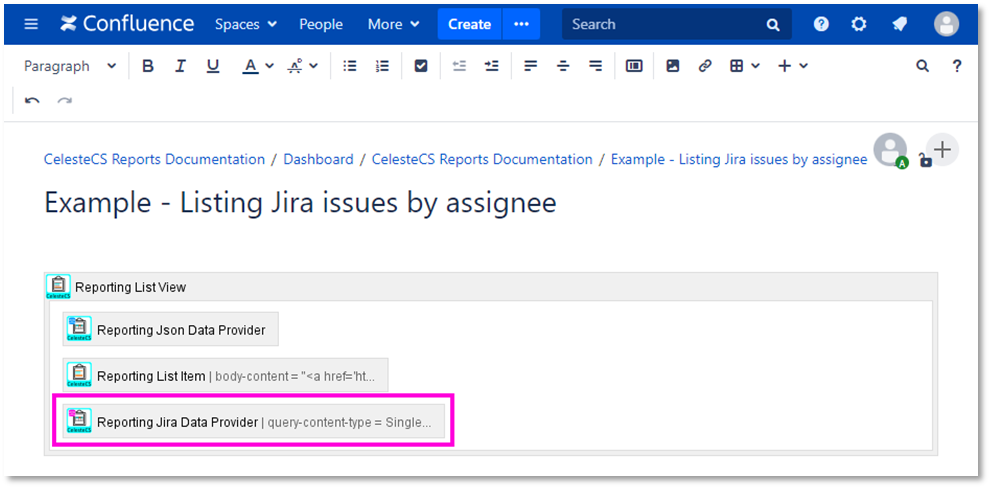Open the People page
This screenshot has width=991, height=489.
coord(321,24)
